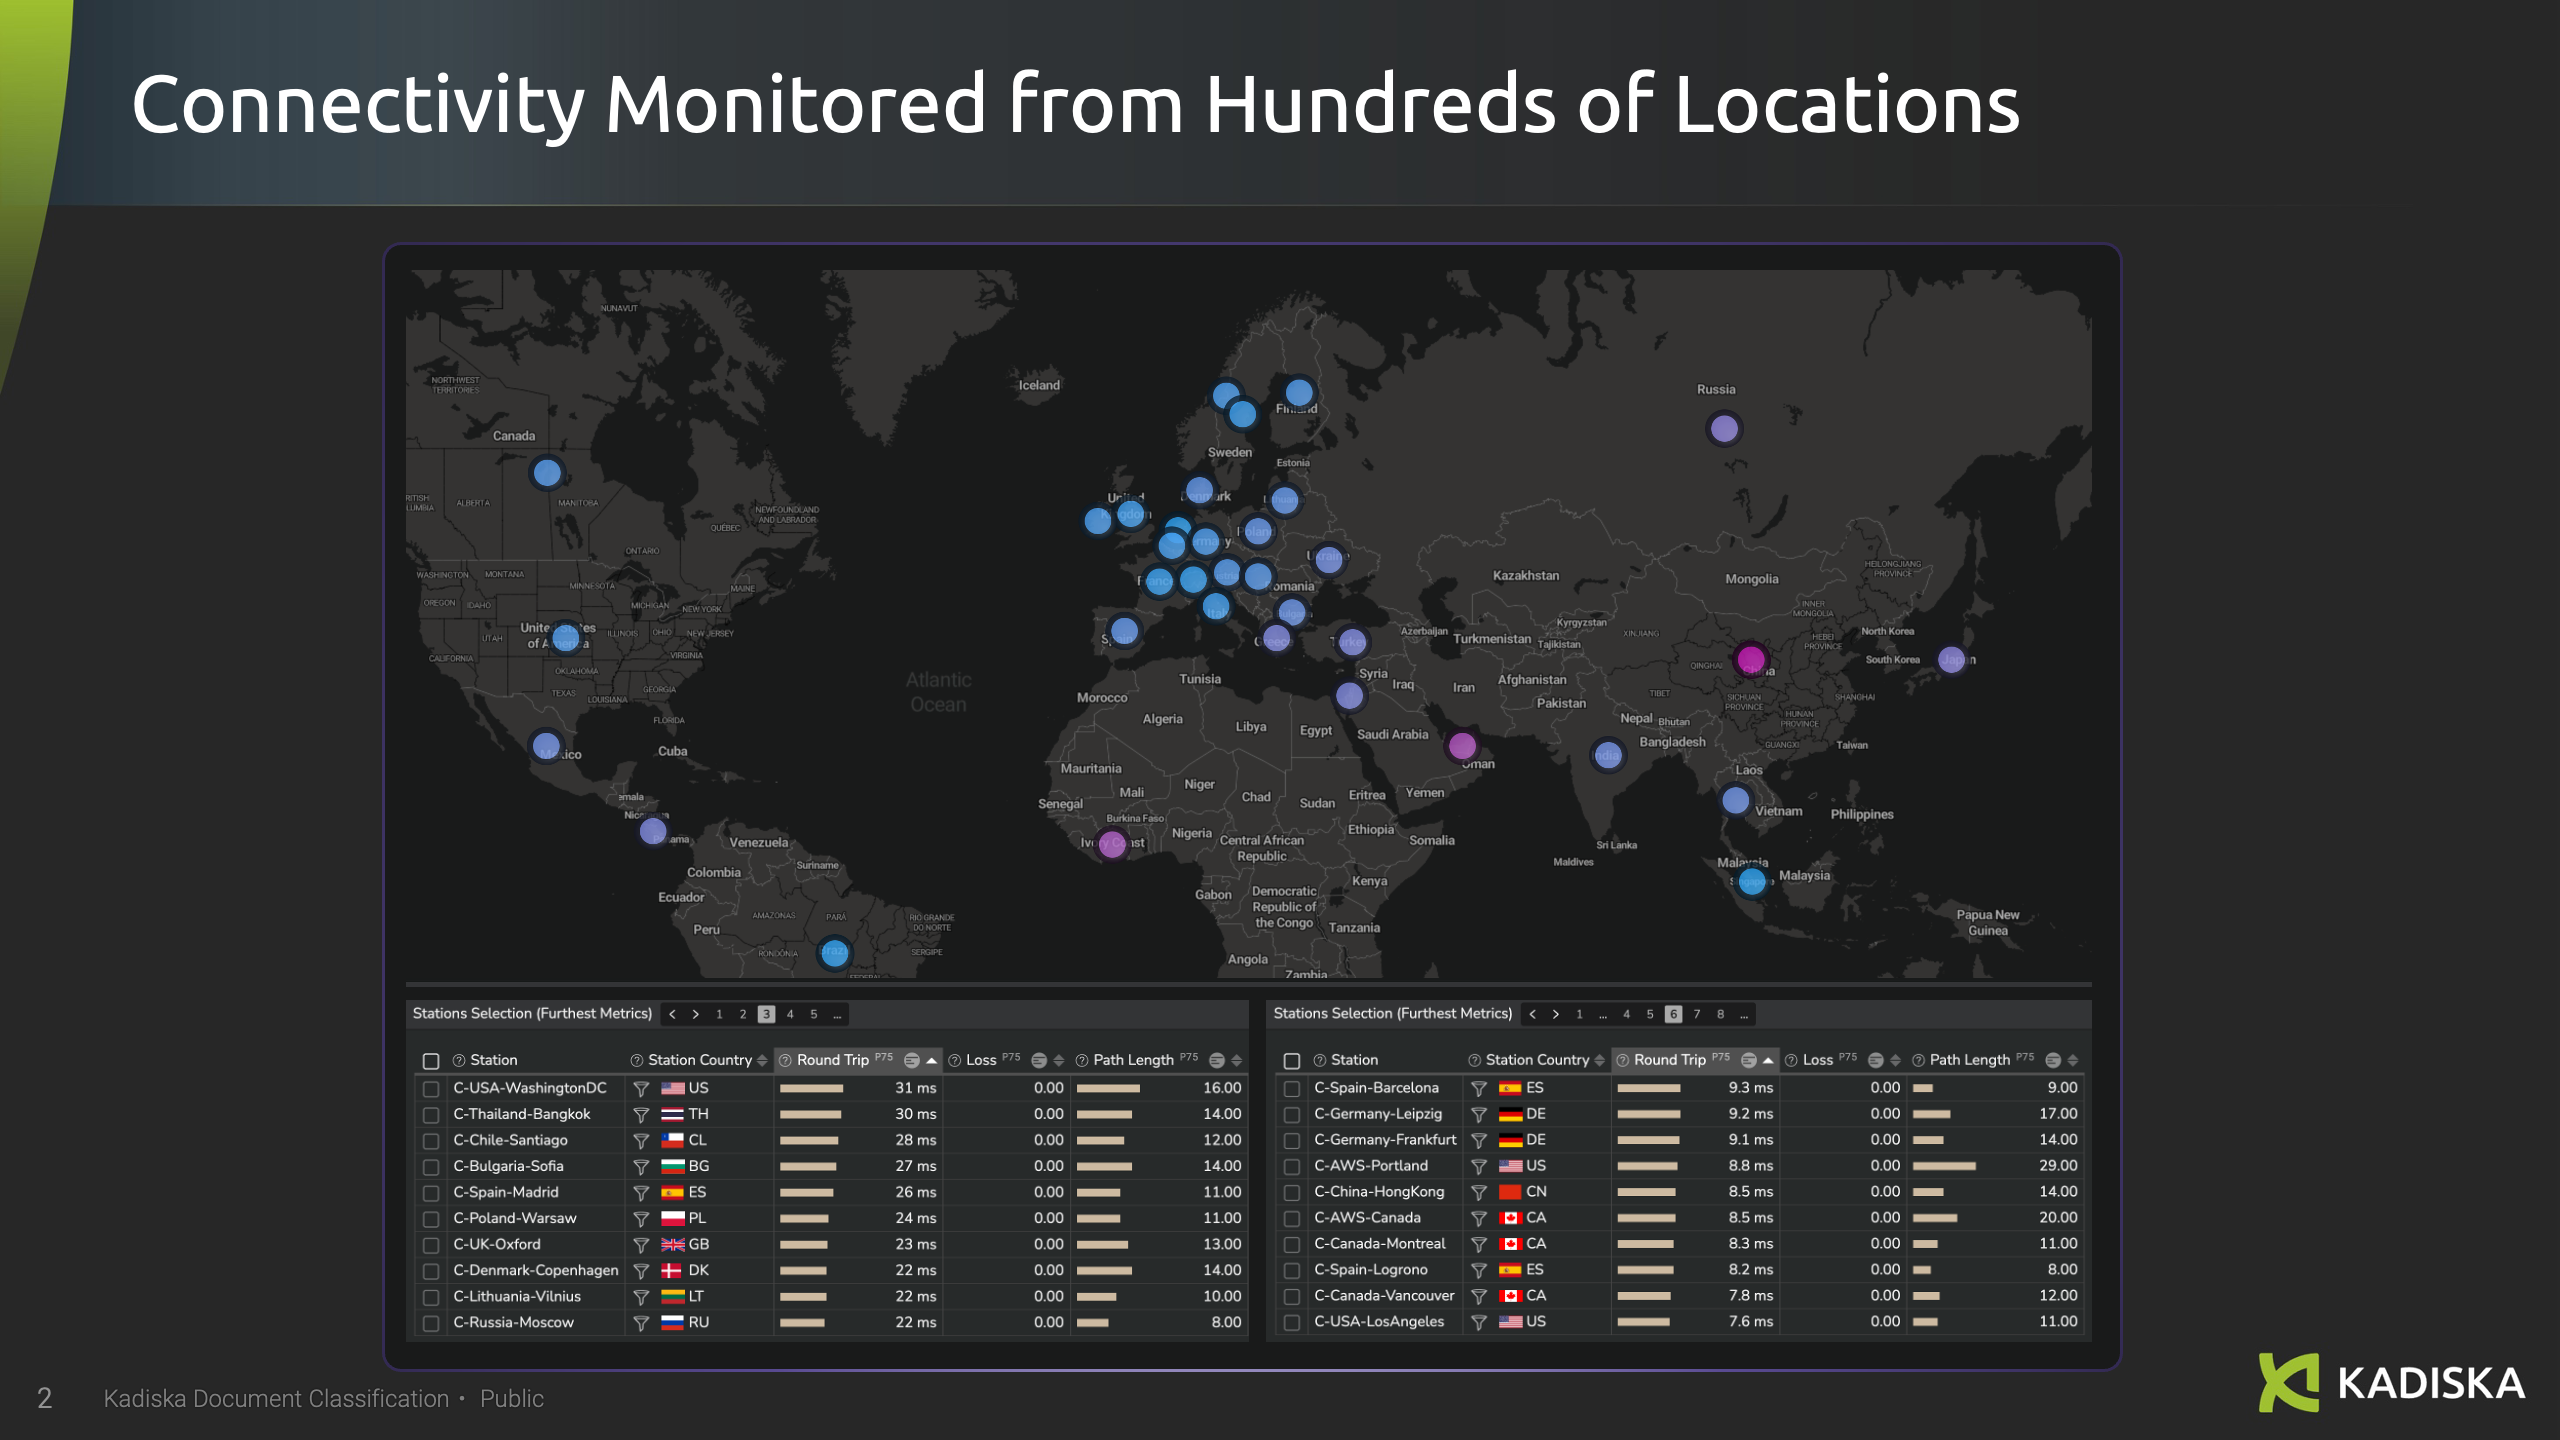Toggle select-all checkbox in right stations table

(x=1291, y=1060)
